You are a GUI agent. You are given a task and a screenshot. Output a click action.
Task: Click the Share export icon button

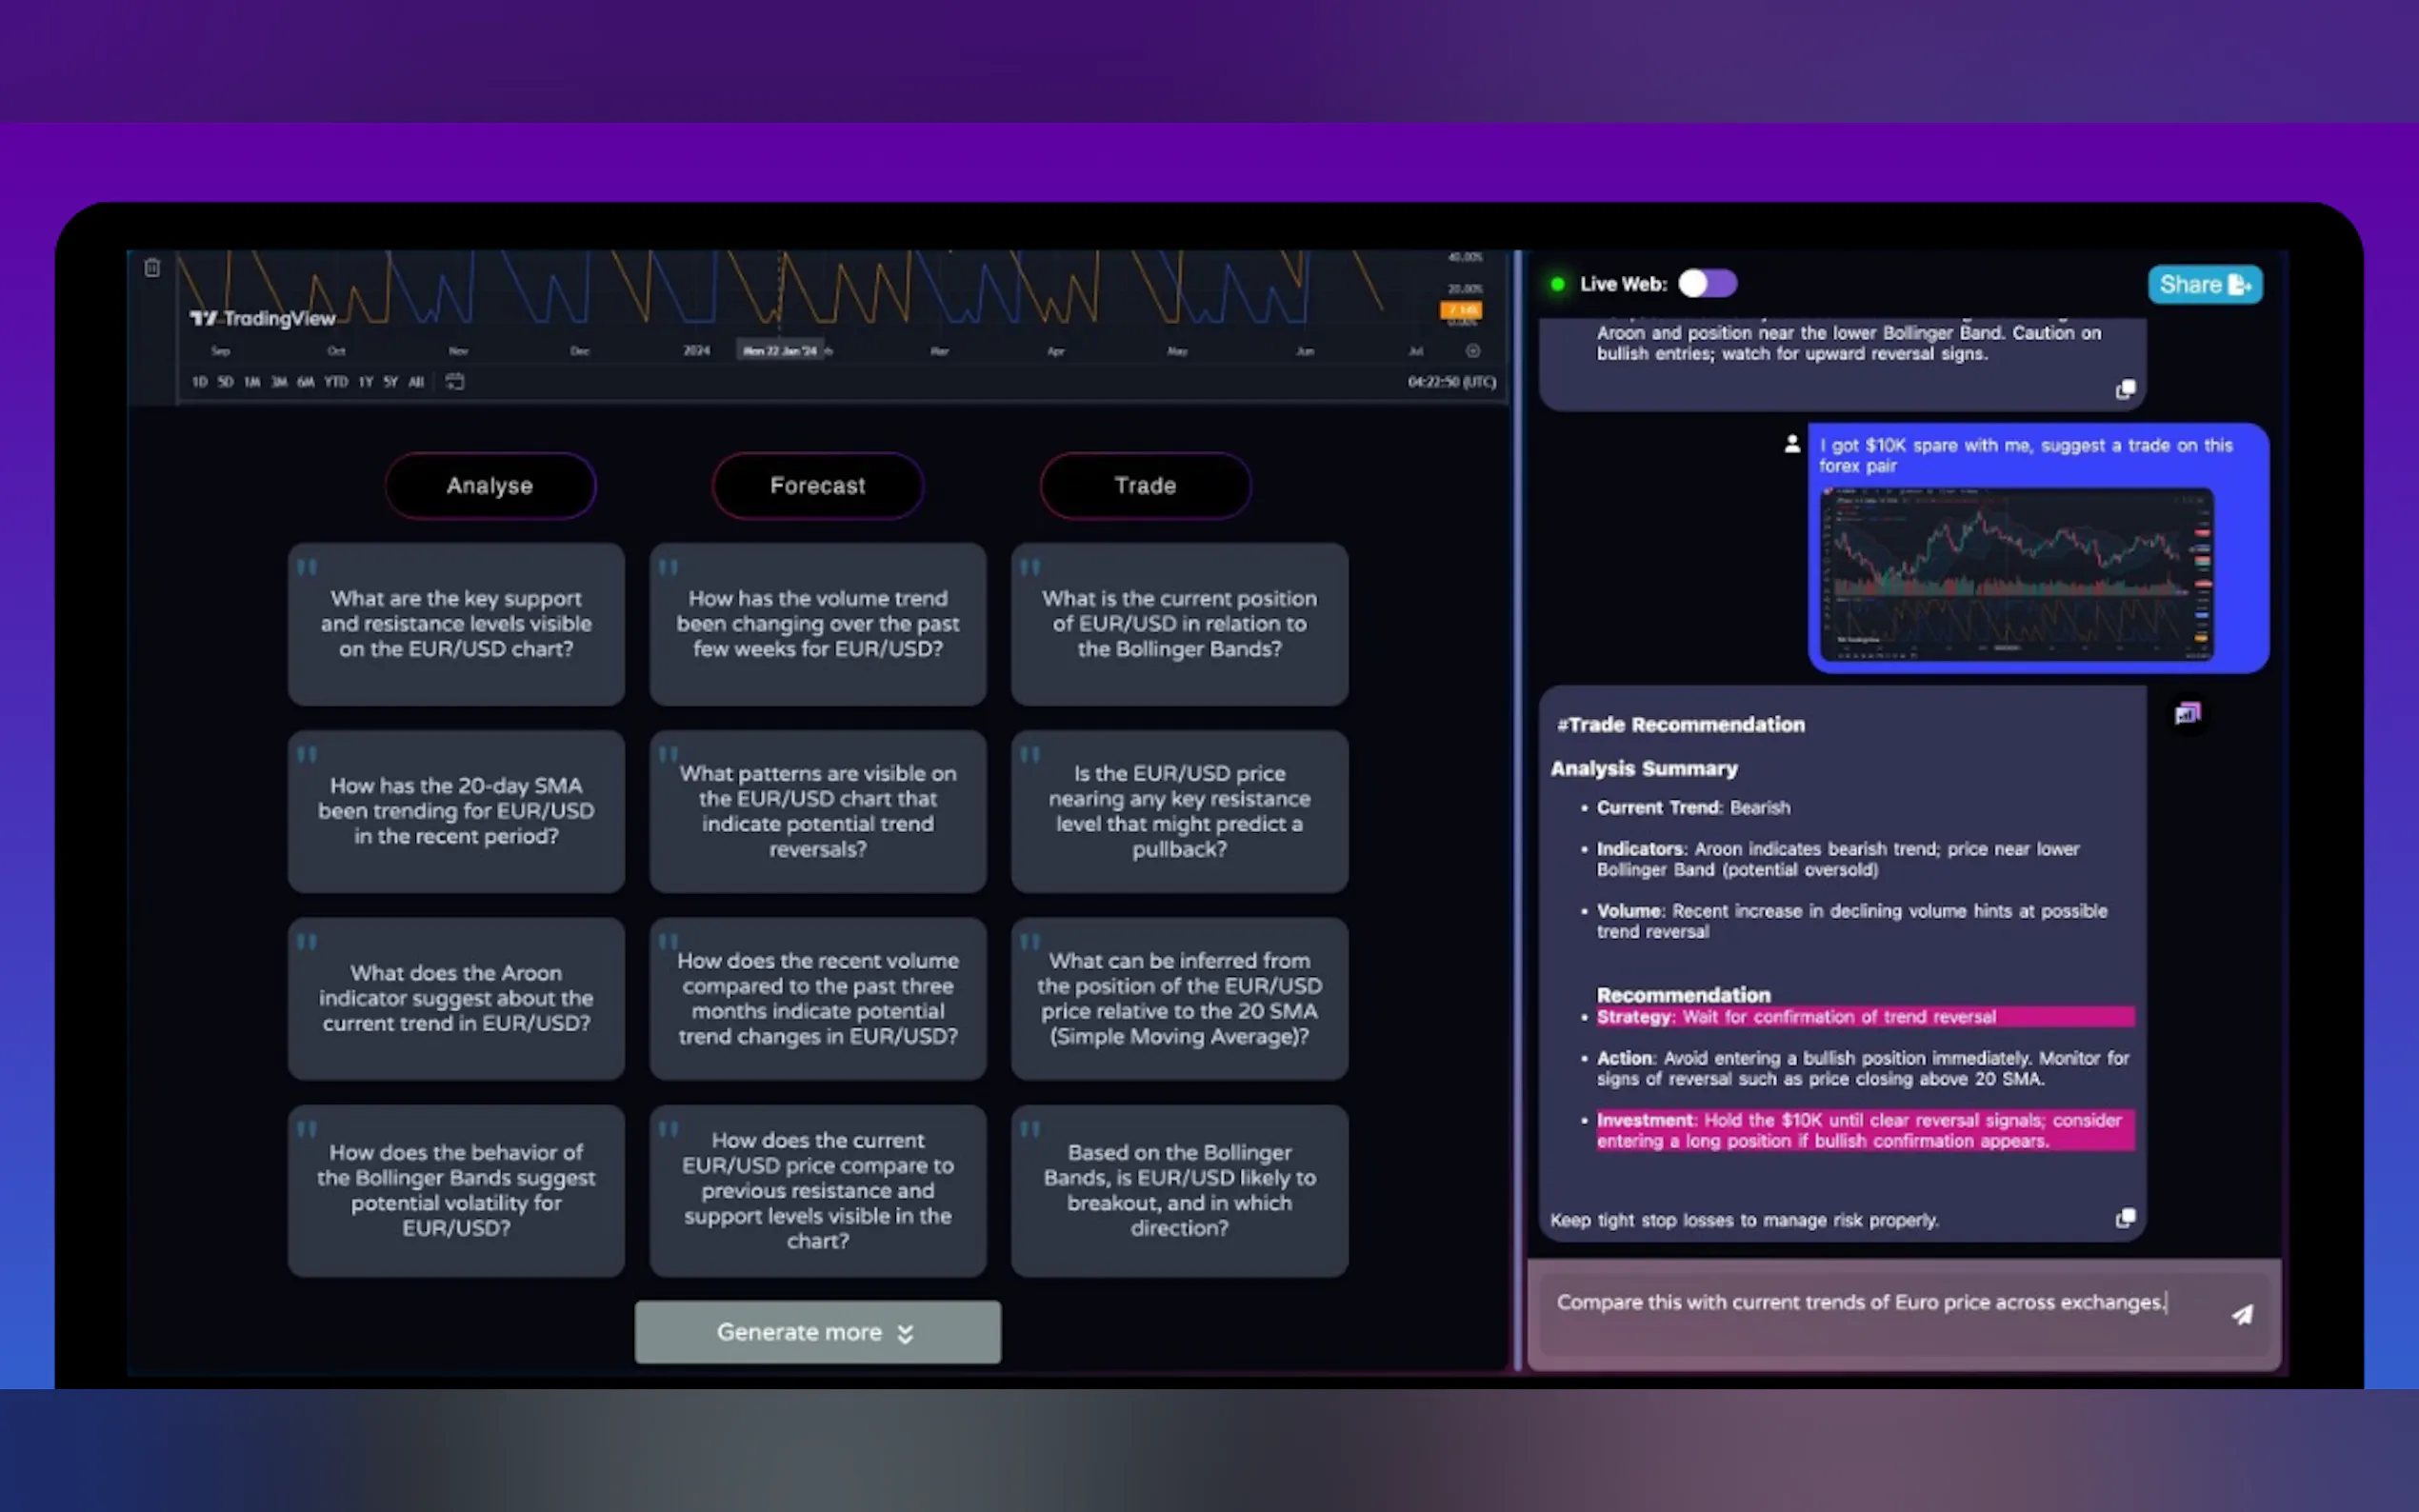pos(2204,285)
